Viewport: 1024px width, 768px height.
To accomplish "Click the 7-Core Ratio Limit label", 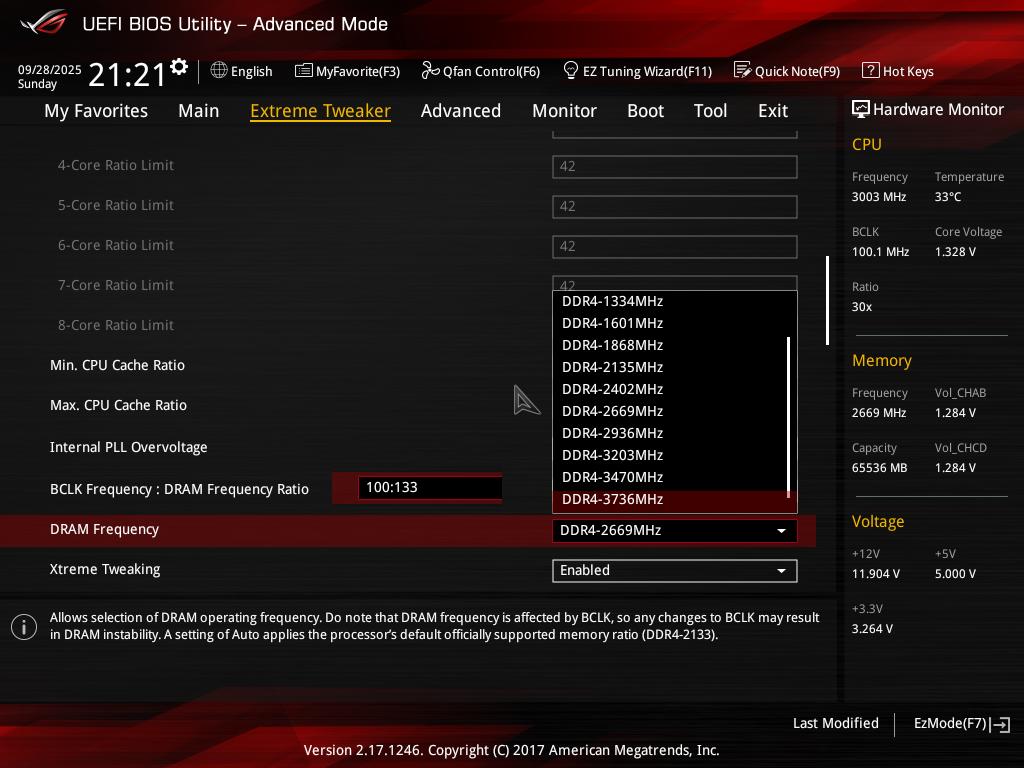I will (x=116, y=285).
